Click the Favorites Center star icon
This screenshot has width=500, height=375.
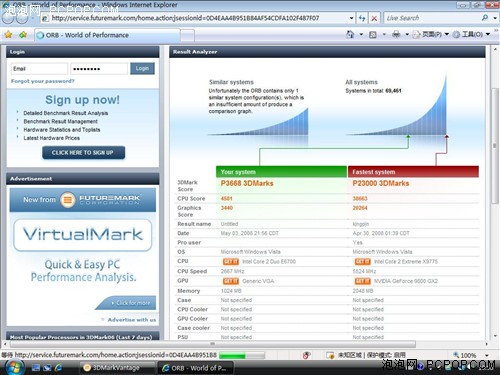coord(8,34)
